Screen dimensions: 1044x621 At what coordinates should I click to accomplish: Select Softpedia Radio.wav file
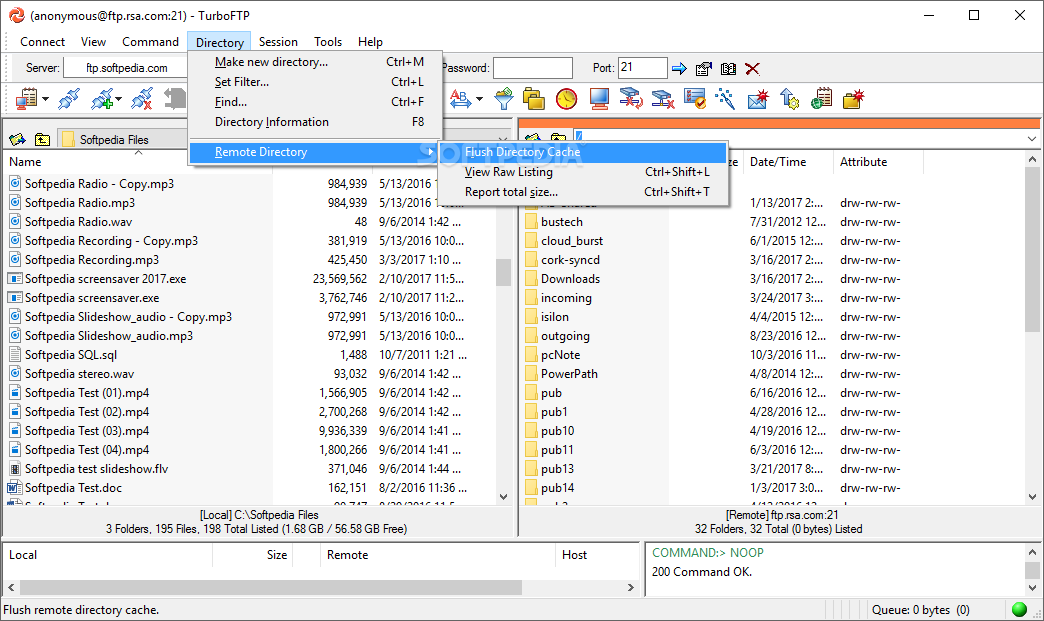[x=78, y=222]
